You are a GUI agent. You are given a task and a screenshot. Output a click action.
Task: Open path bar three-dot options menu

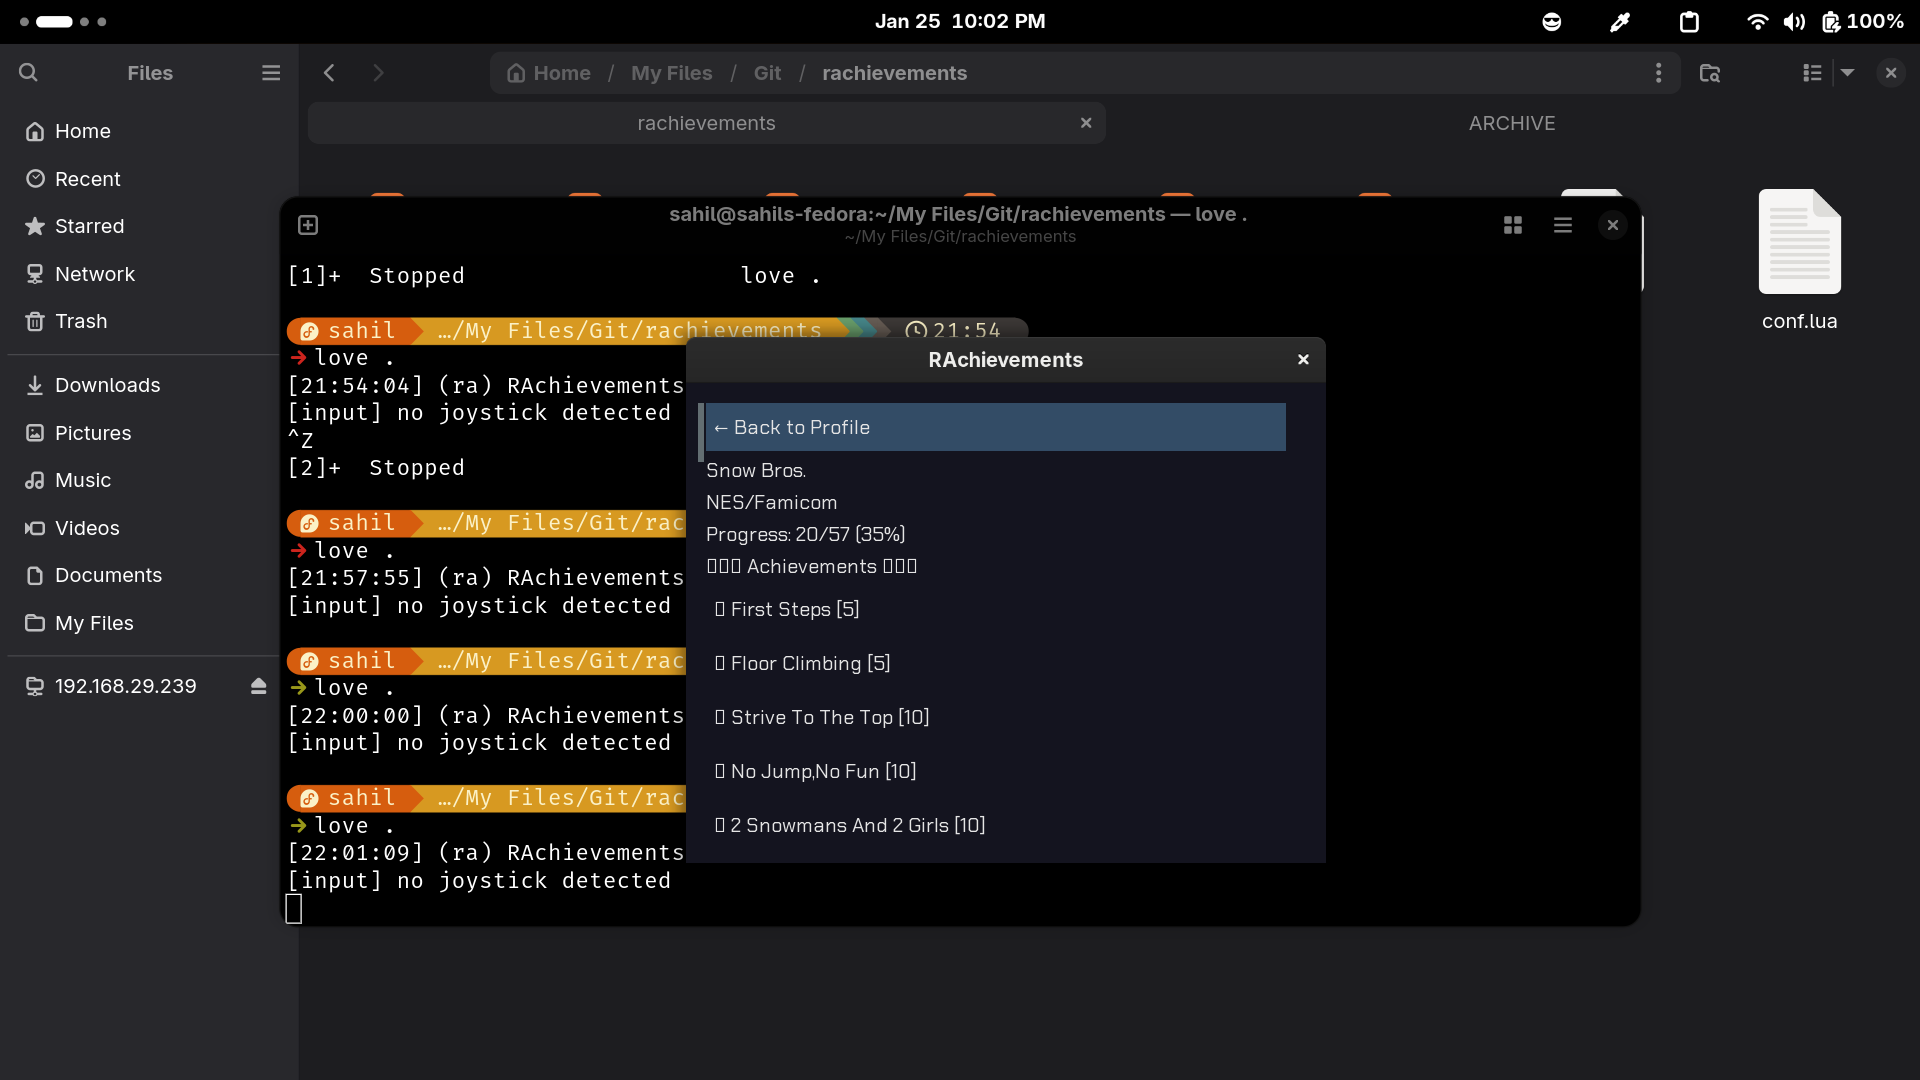pyautogui.click(x=1658, y=73)
